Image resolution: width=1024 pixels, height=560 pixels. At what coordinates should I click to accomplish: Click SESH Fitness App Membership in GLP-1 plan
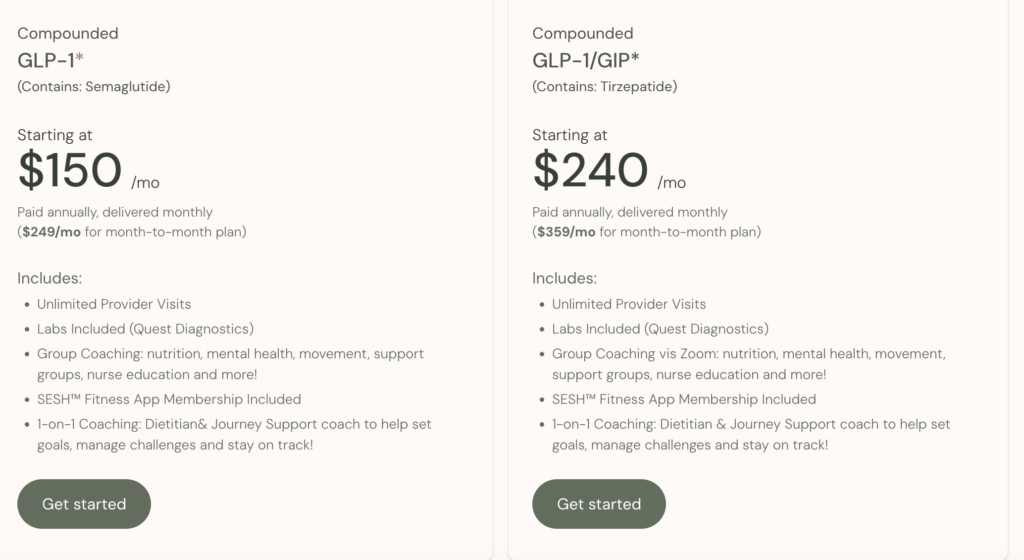169,399
